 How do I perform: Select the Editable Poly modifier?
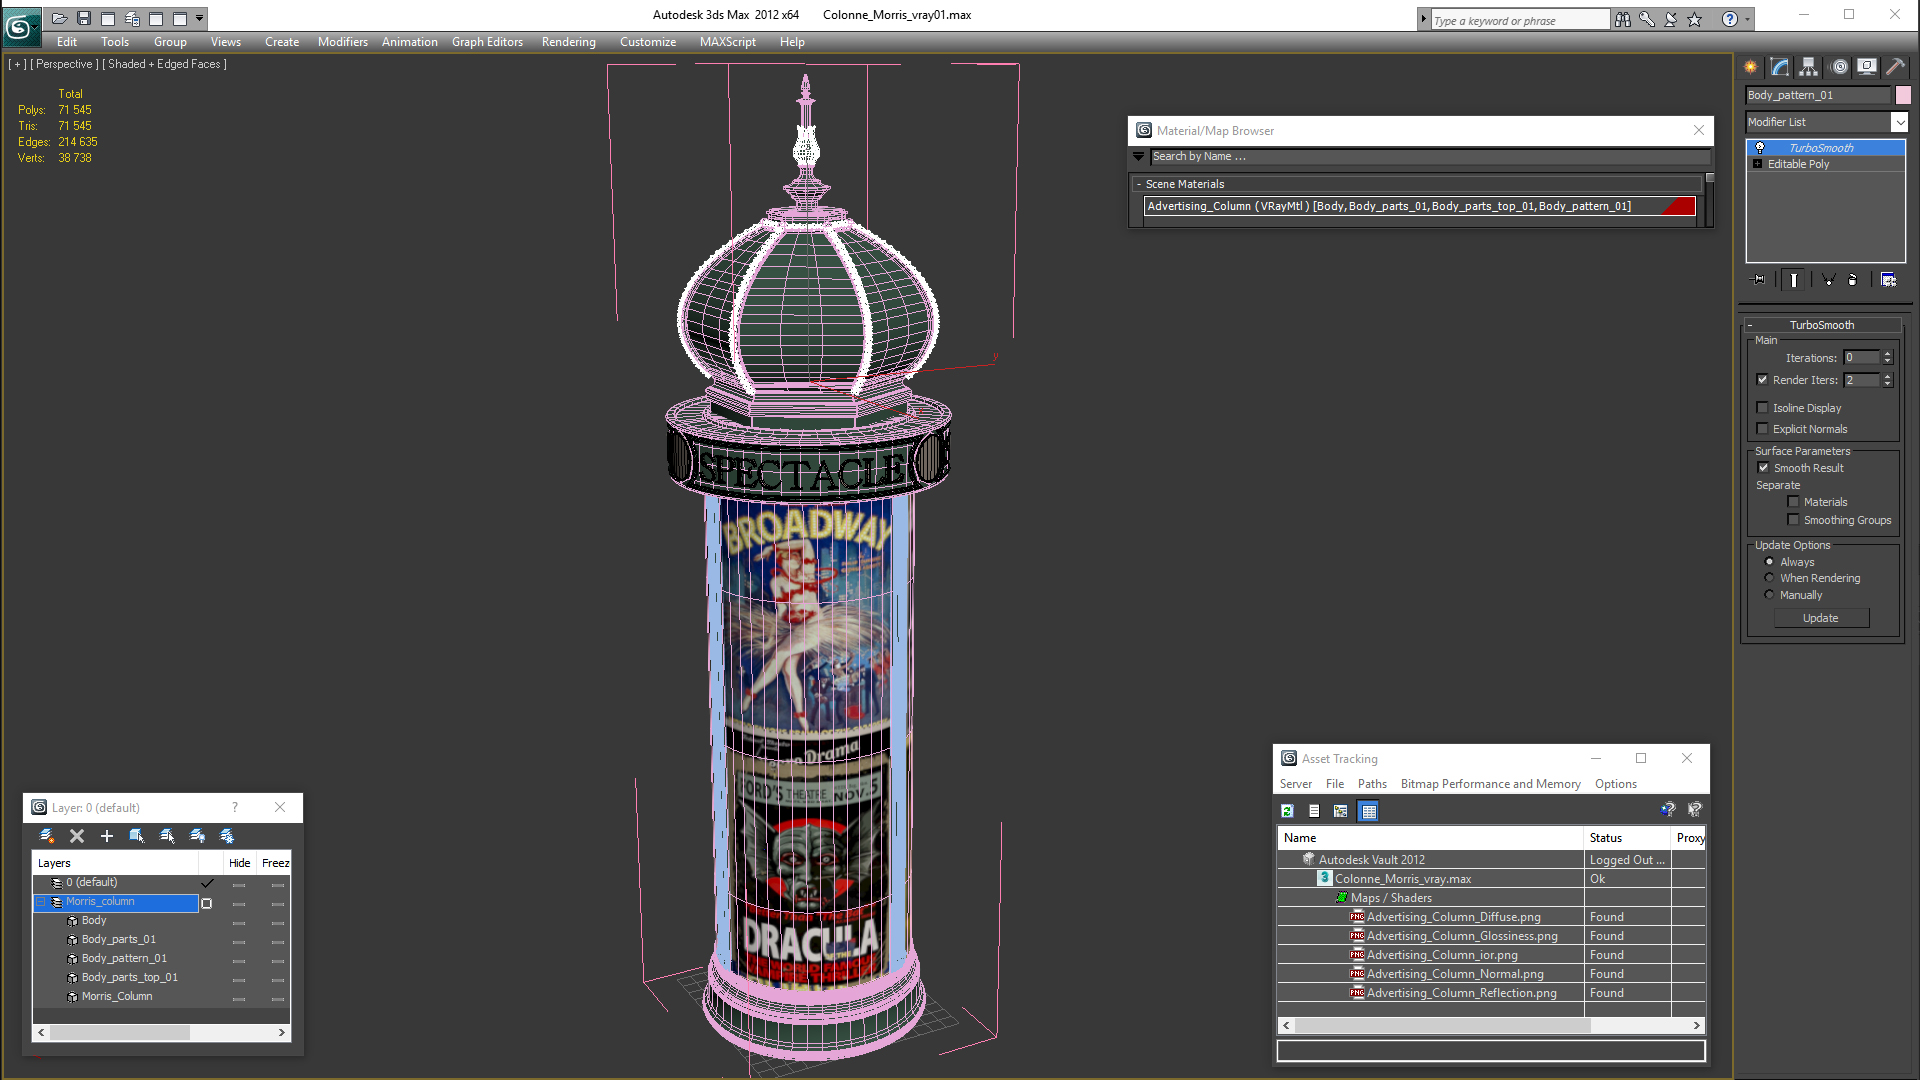(1799, 164)
